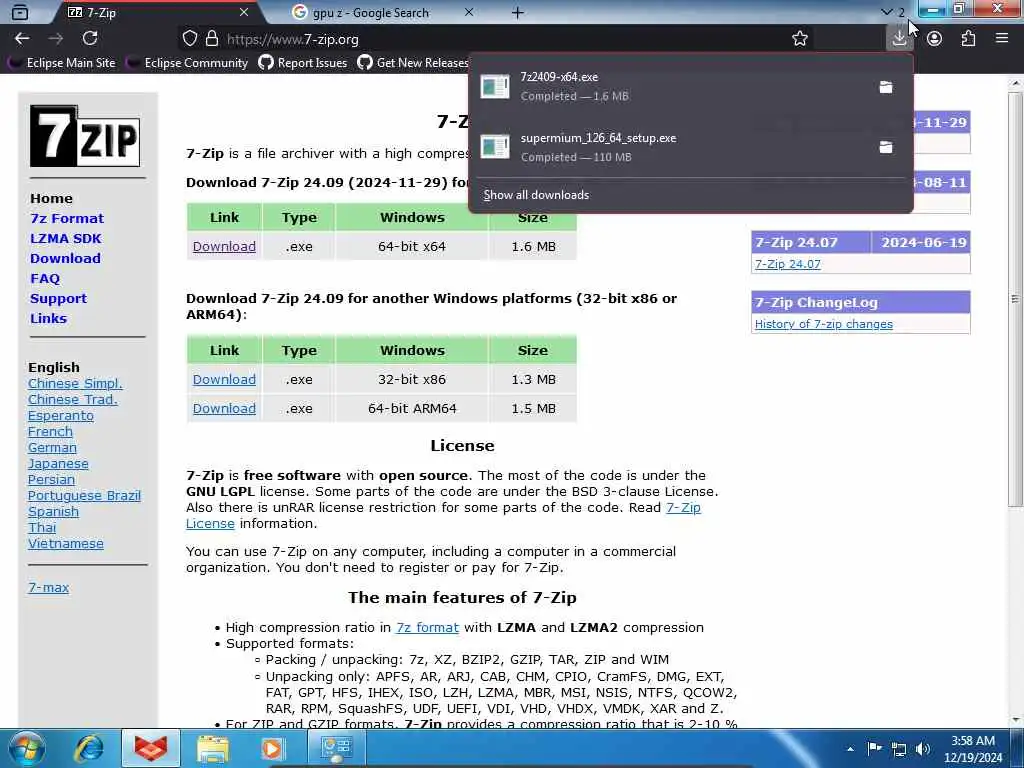Switch to the 7-Zip tab
This screenshot has height=768, width=1024.
(x=157, y=12)
